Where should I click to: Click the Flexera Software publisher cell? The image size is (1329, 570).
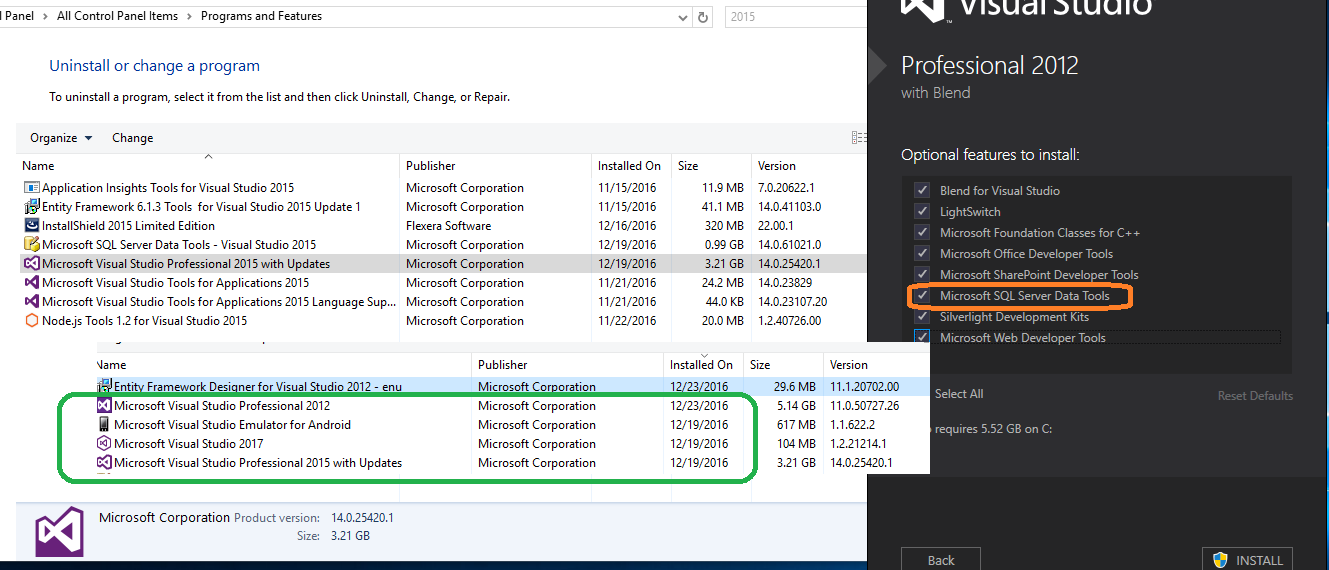(x=449, y=226)
